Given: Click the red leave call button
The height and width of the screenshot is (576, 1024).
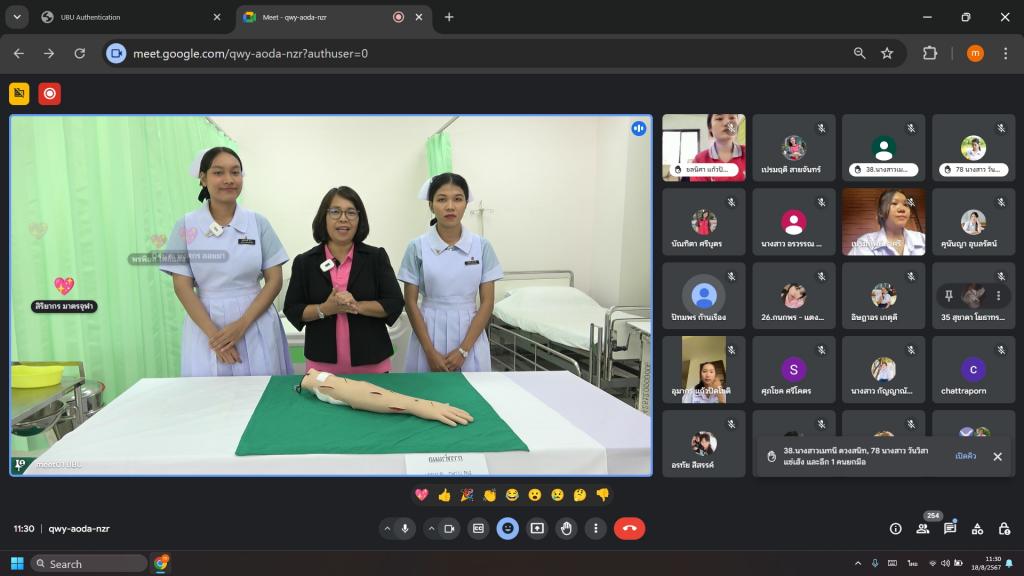Looking at the screenshot, I should coord(629,528).
